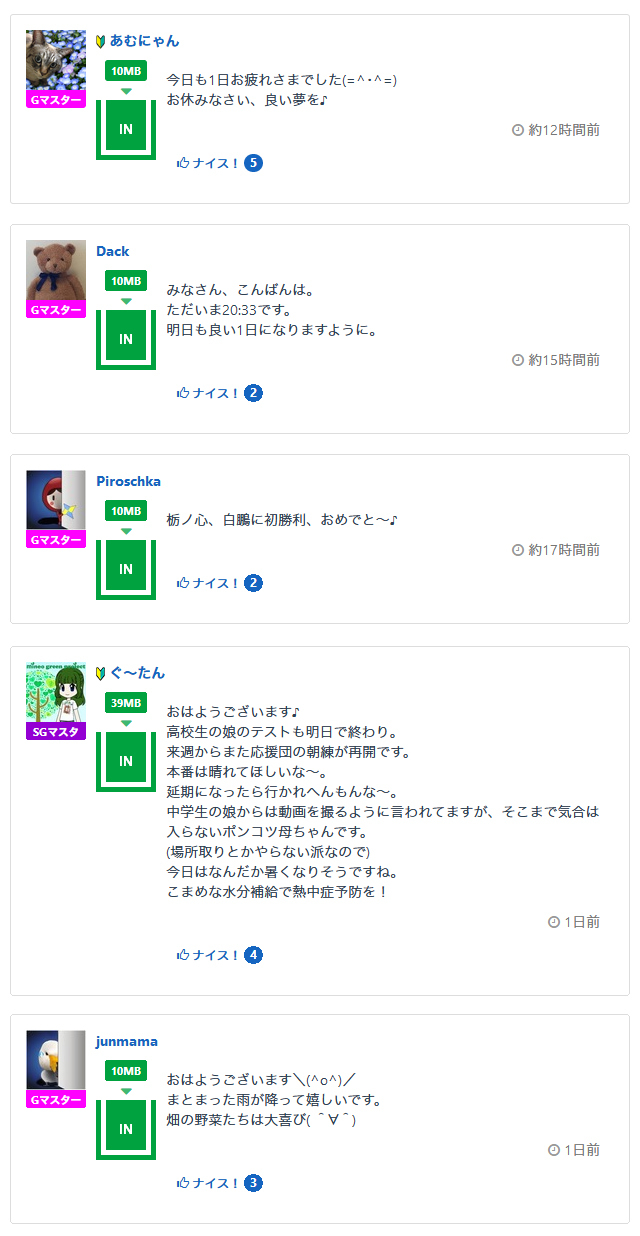Like あむにゃん's good-night post with ナイス！

208,163
